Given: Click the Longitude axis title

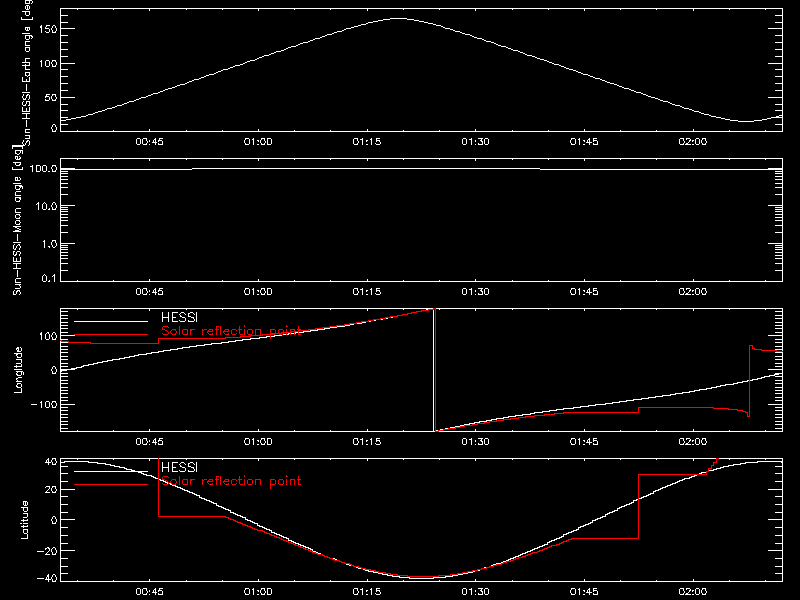Looking at the screenshot, I should pos(18,370).
